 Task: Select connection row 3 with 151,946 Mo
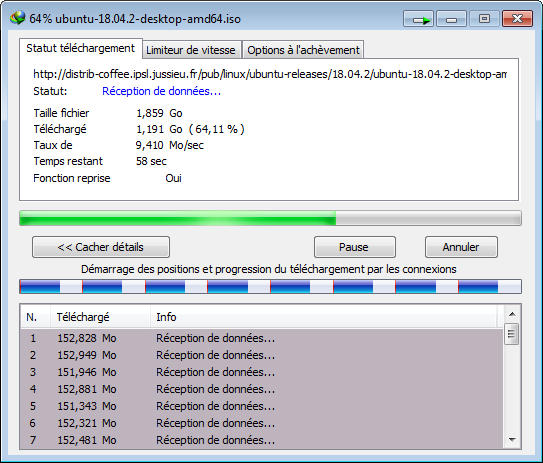coord(261,372)
